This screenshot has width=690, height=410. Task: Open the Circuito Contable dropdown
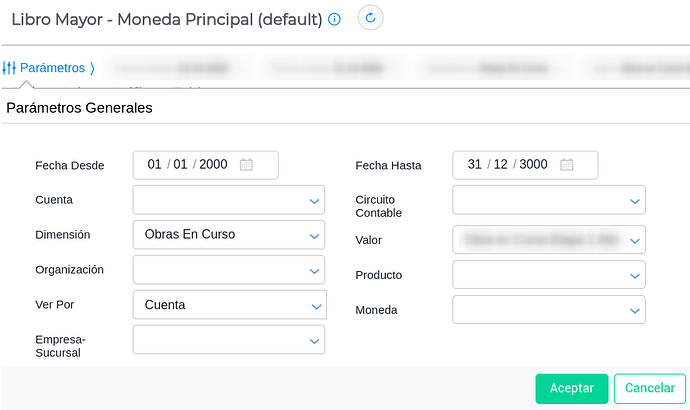(549, 200)
